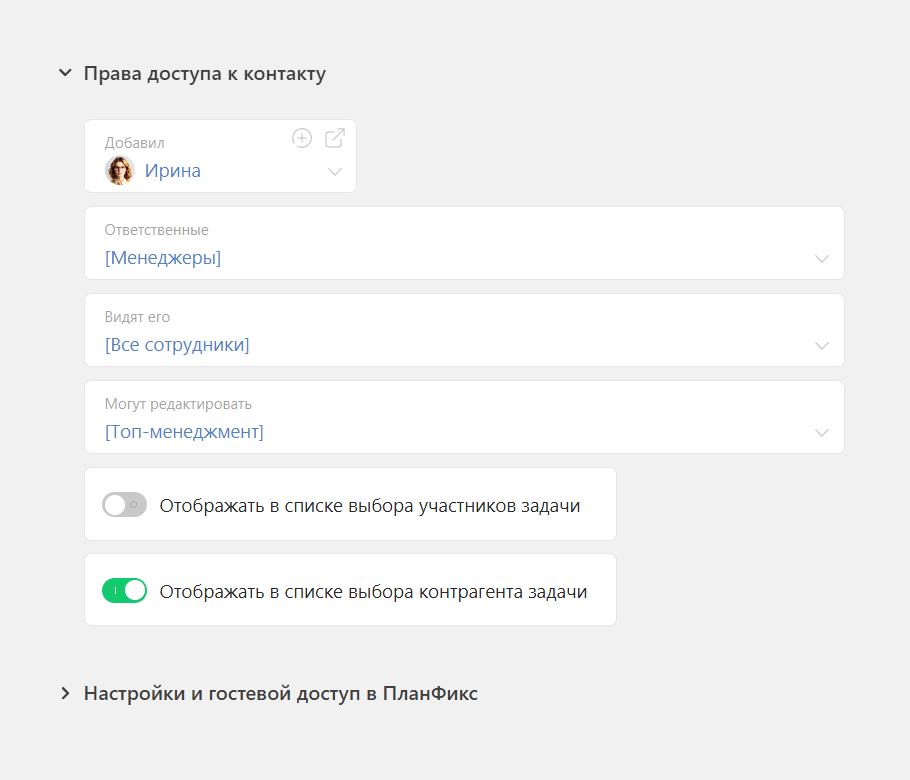This screenshot has height=780, width=910.
Task: Click the Добавил field label
Action: (134, 143)
